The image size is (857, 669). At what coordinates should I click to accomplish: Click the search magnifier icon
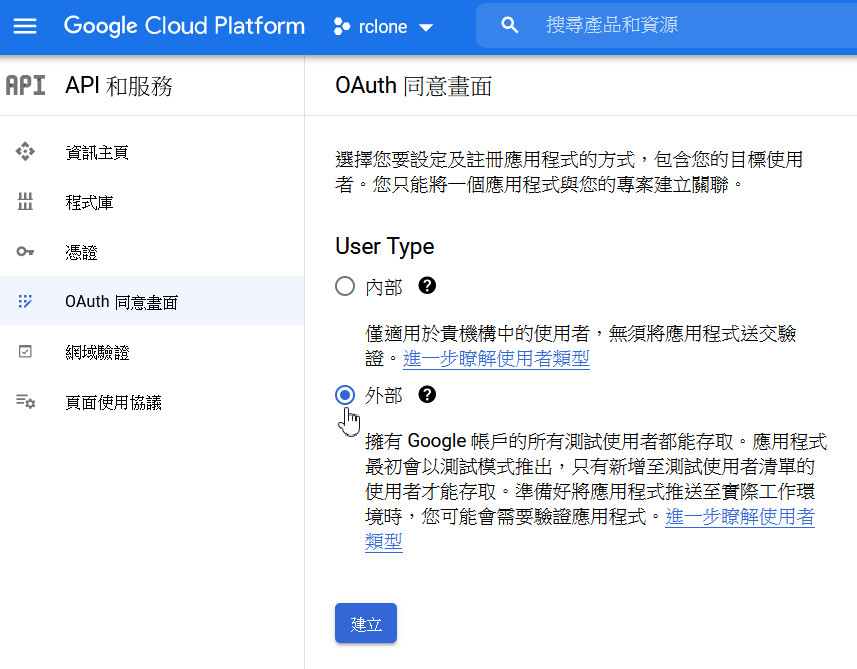(510, 26)
